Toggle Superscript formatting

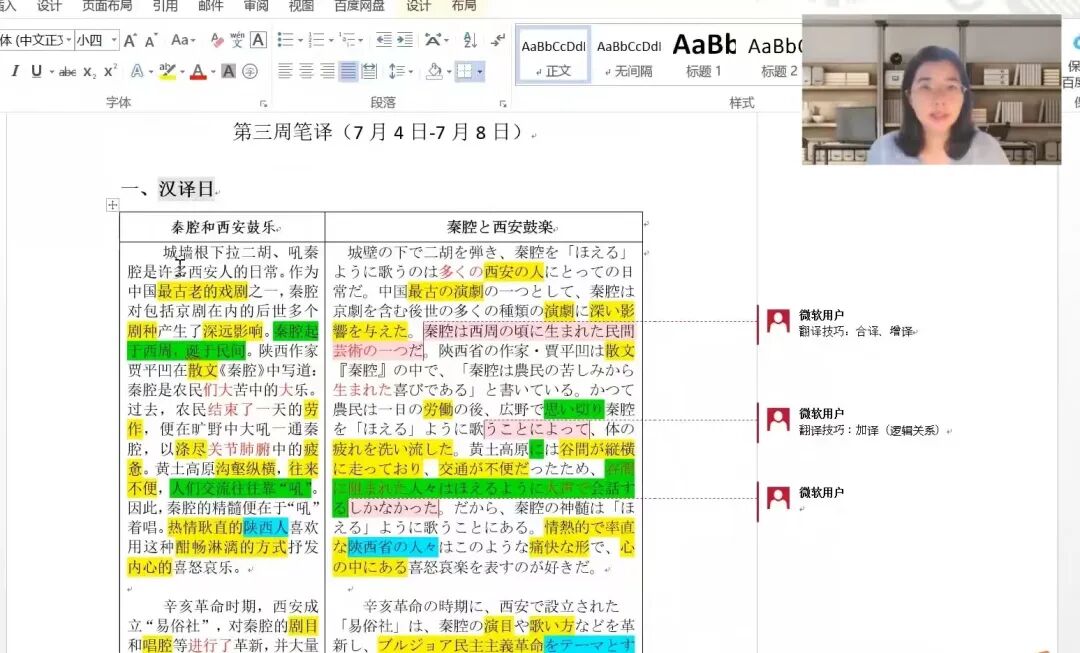click(110, 71)
